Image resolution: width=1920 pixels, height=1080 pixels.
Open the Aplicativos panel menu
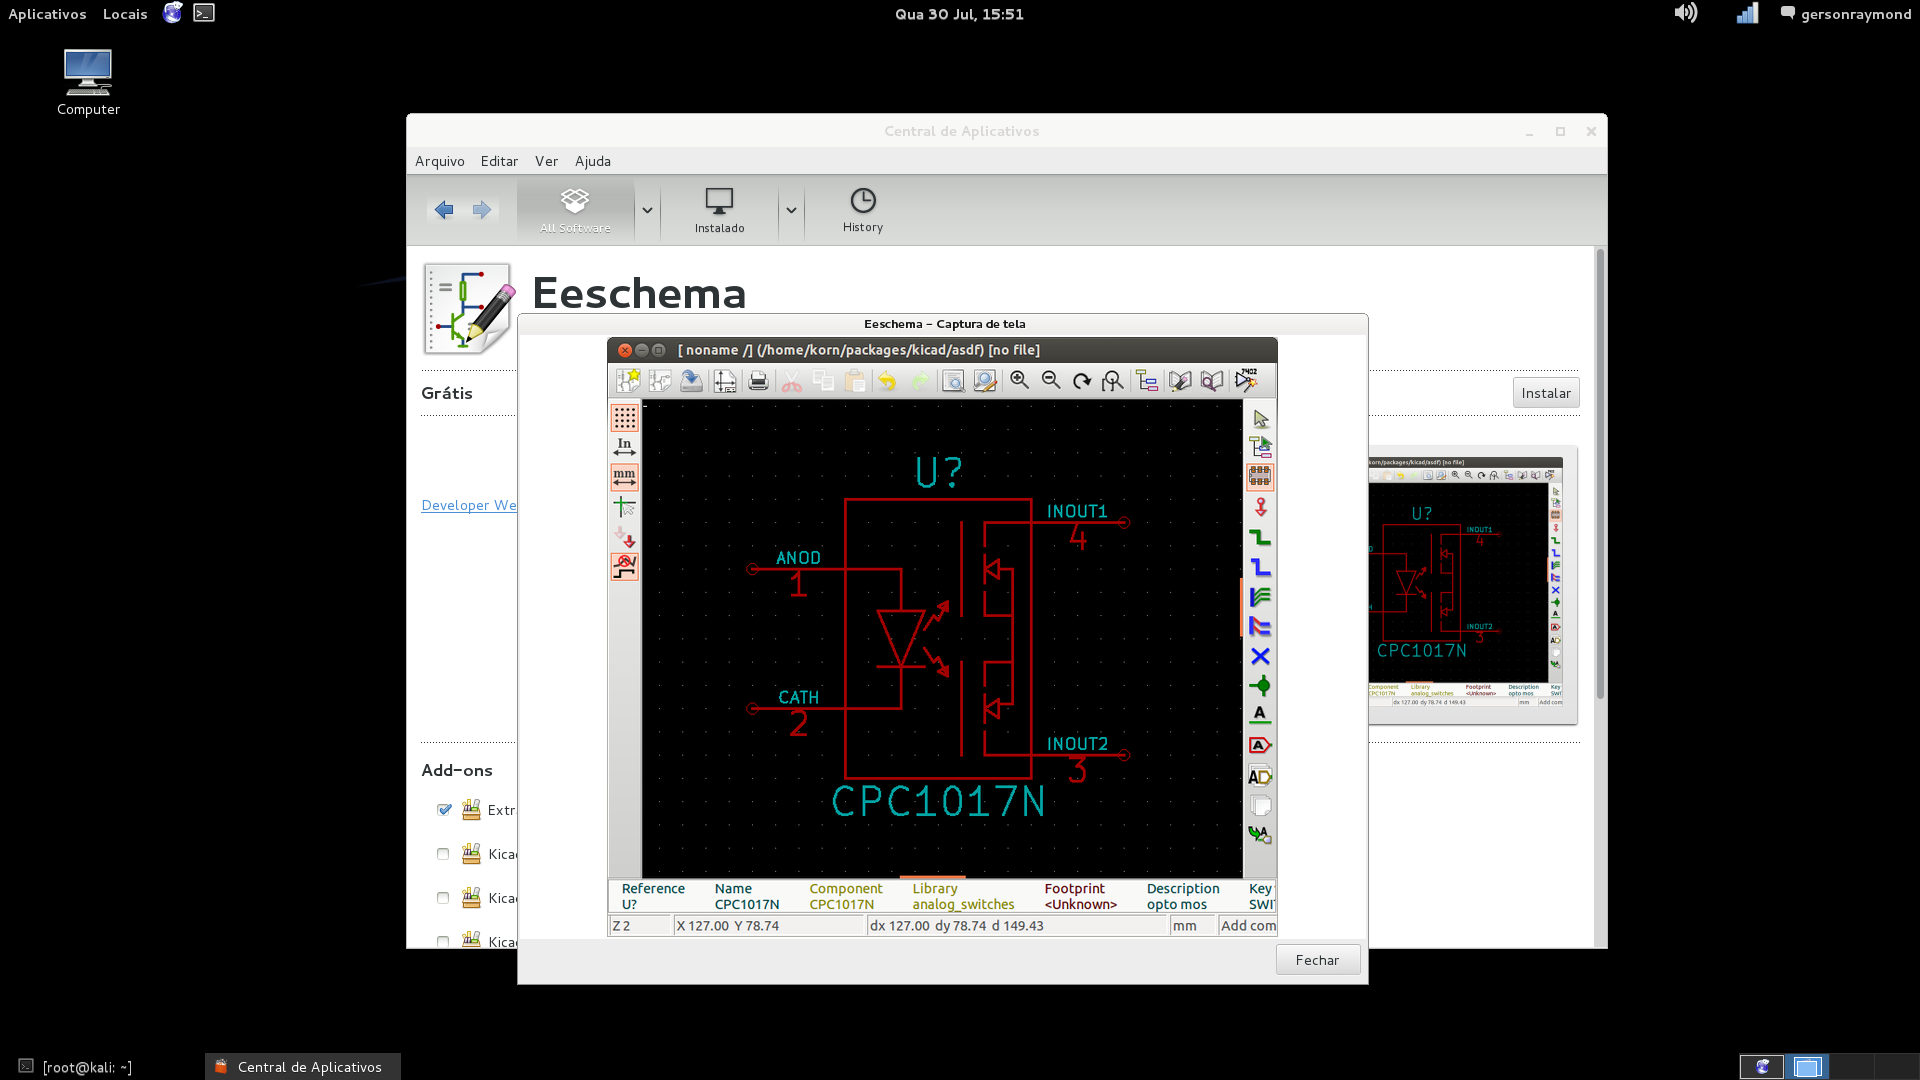47,14
